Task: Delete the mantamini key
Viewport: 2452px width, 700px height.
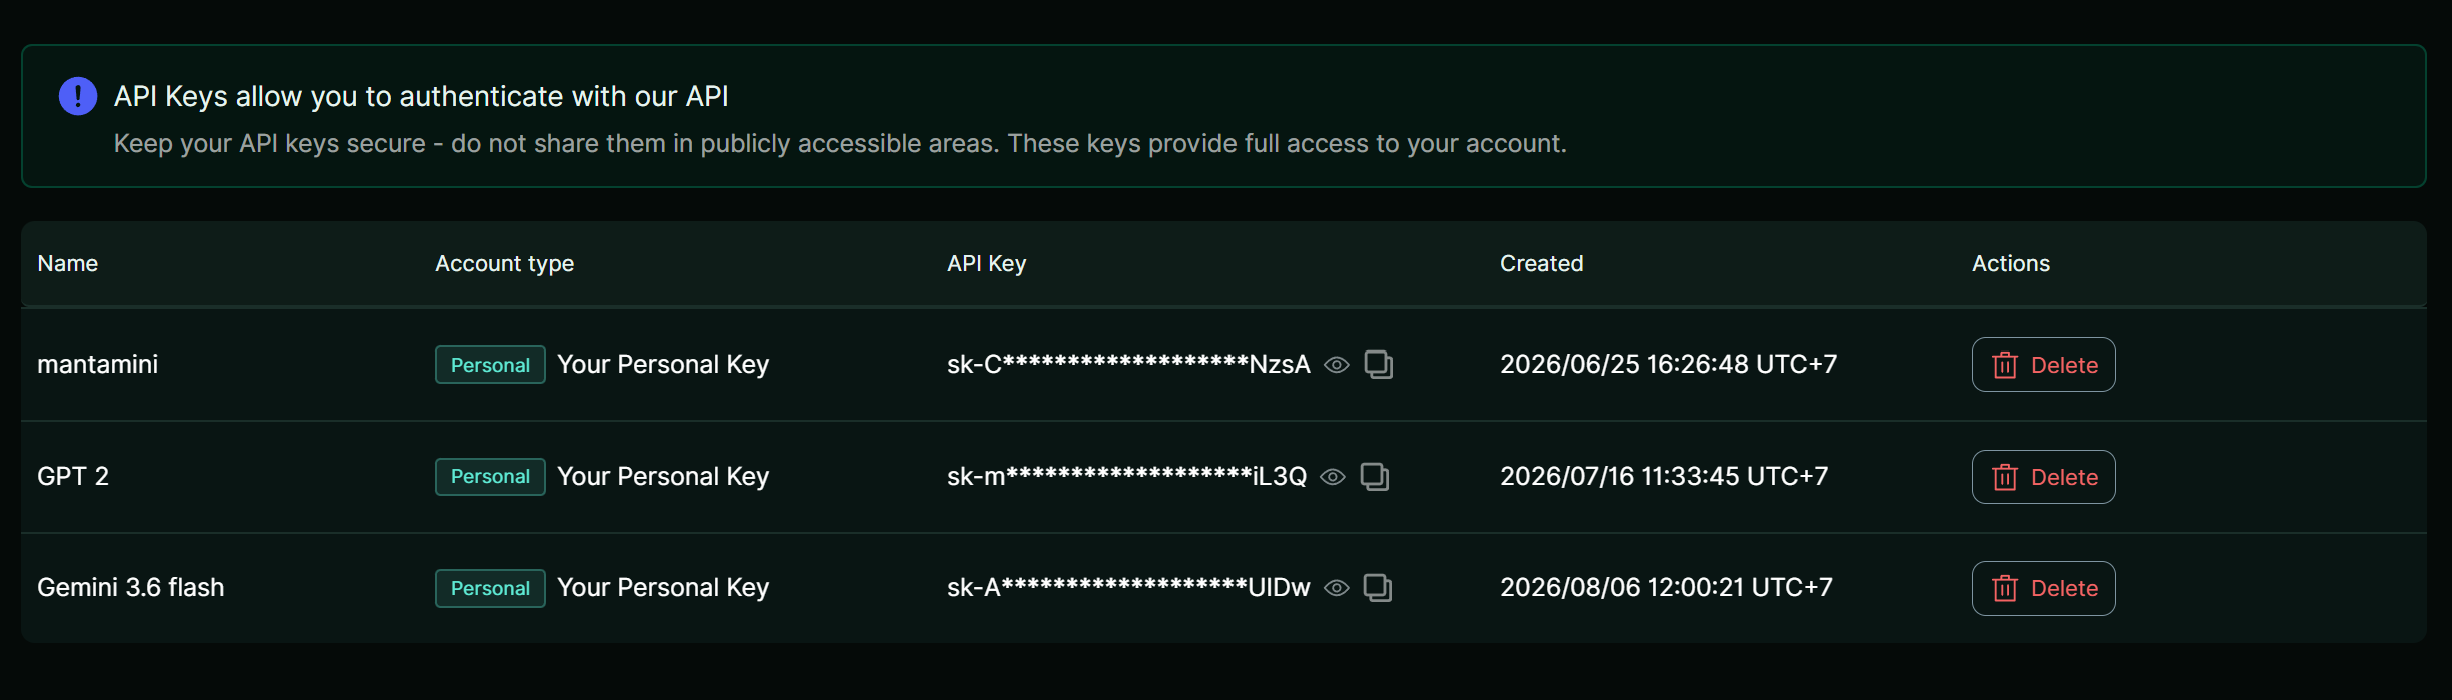Action: click(x=2043, y=365)
